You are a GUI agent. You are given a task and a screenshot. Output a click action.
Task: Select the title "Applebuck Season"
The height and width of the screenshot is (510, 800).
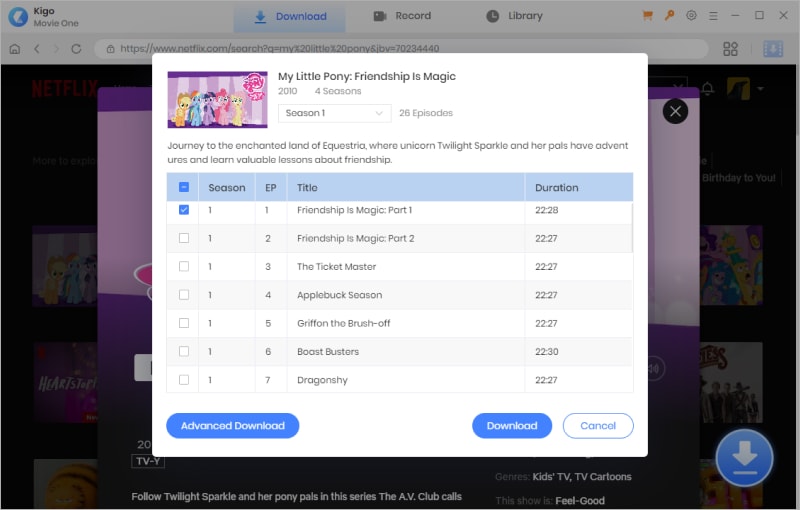(339, 295)
